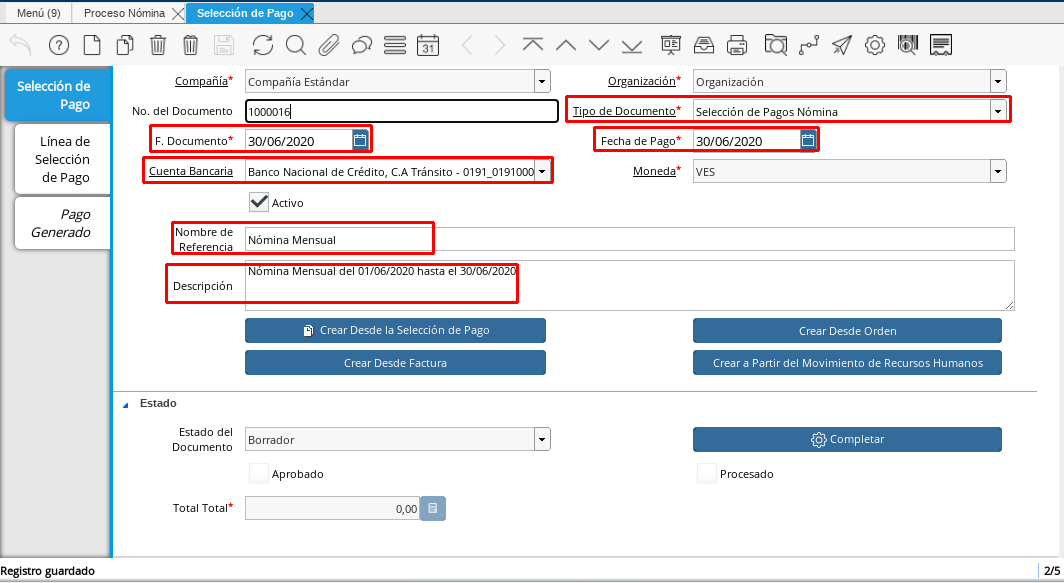
Task: Click the barcode scan magnifier icon
Action: point(907,45)
